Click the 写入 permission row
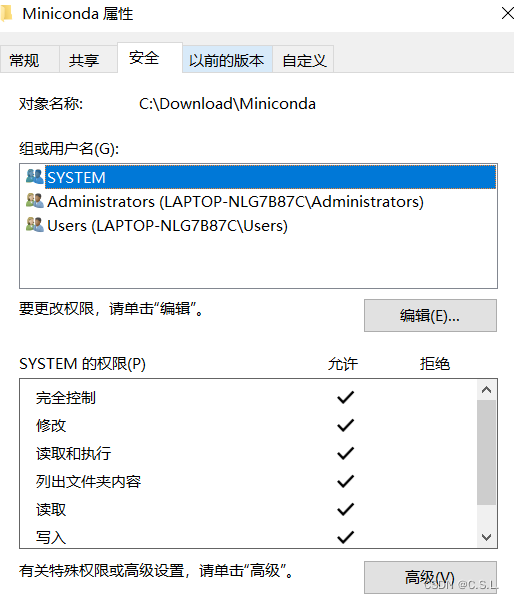Screen dimensions: 514x599 click(248, 537)
